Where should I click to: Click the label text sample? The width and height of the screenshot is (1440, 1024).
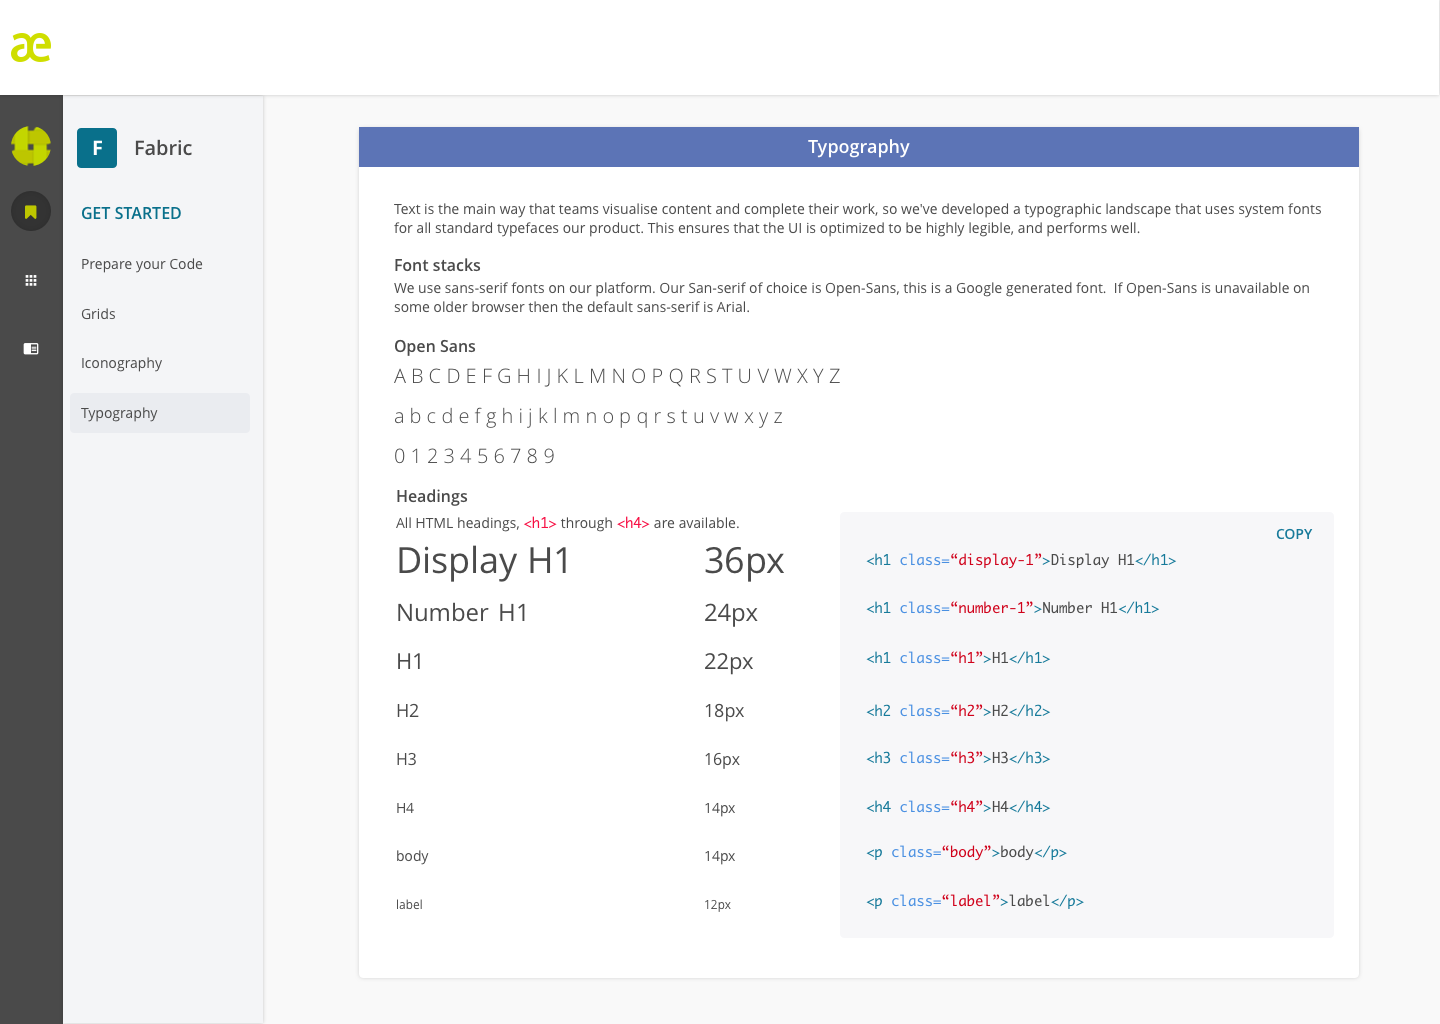click(409, 905)
